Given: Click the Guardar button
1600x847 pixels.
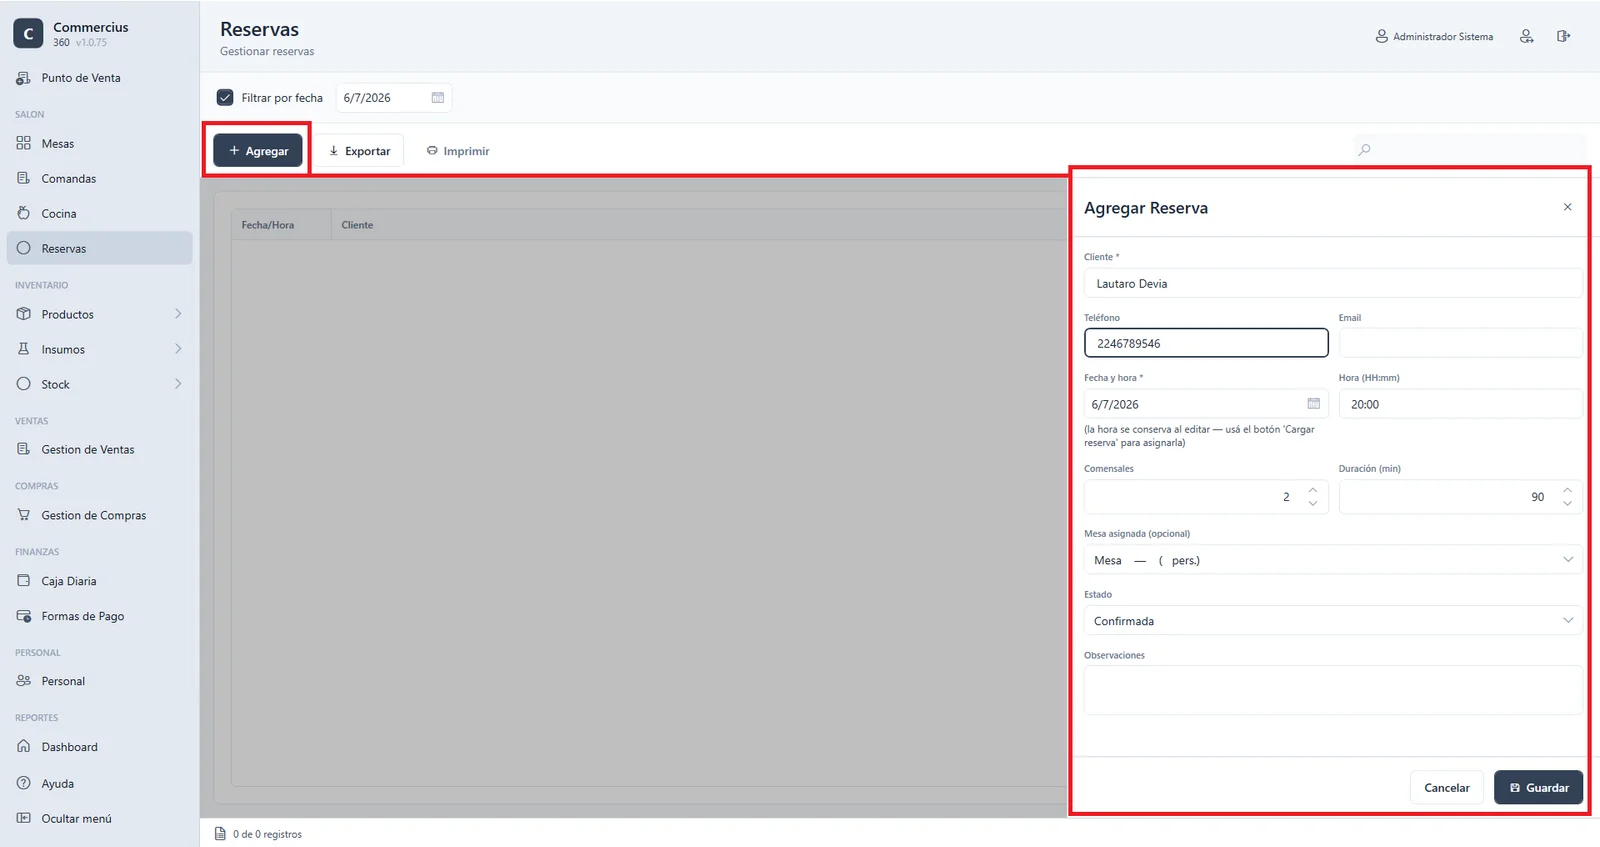Looking at the screenshot, I should click(1539, 788).
